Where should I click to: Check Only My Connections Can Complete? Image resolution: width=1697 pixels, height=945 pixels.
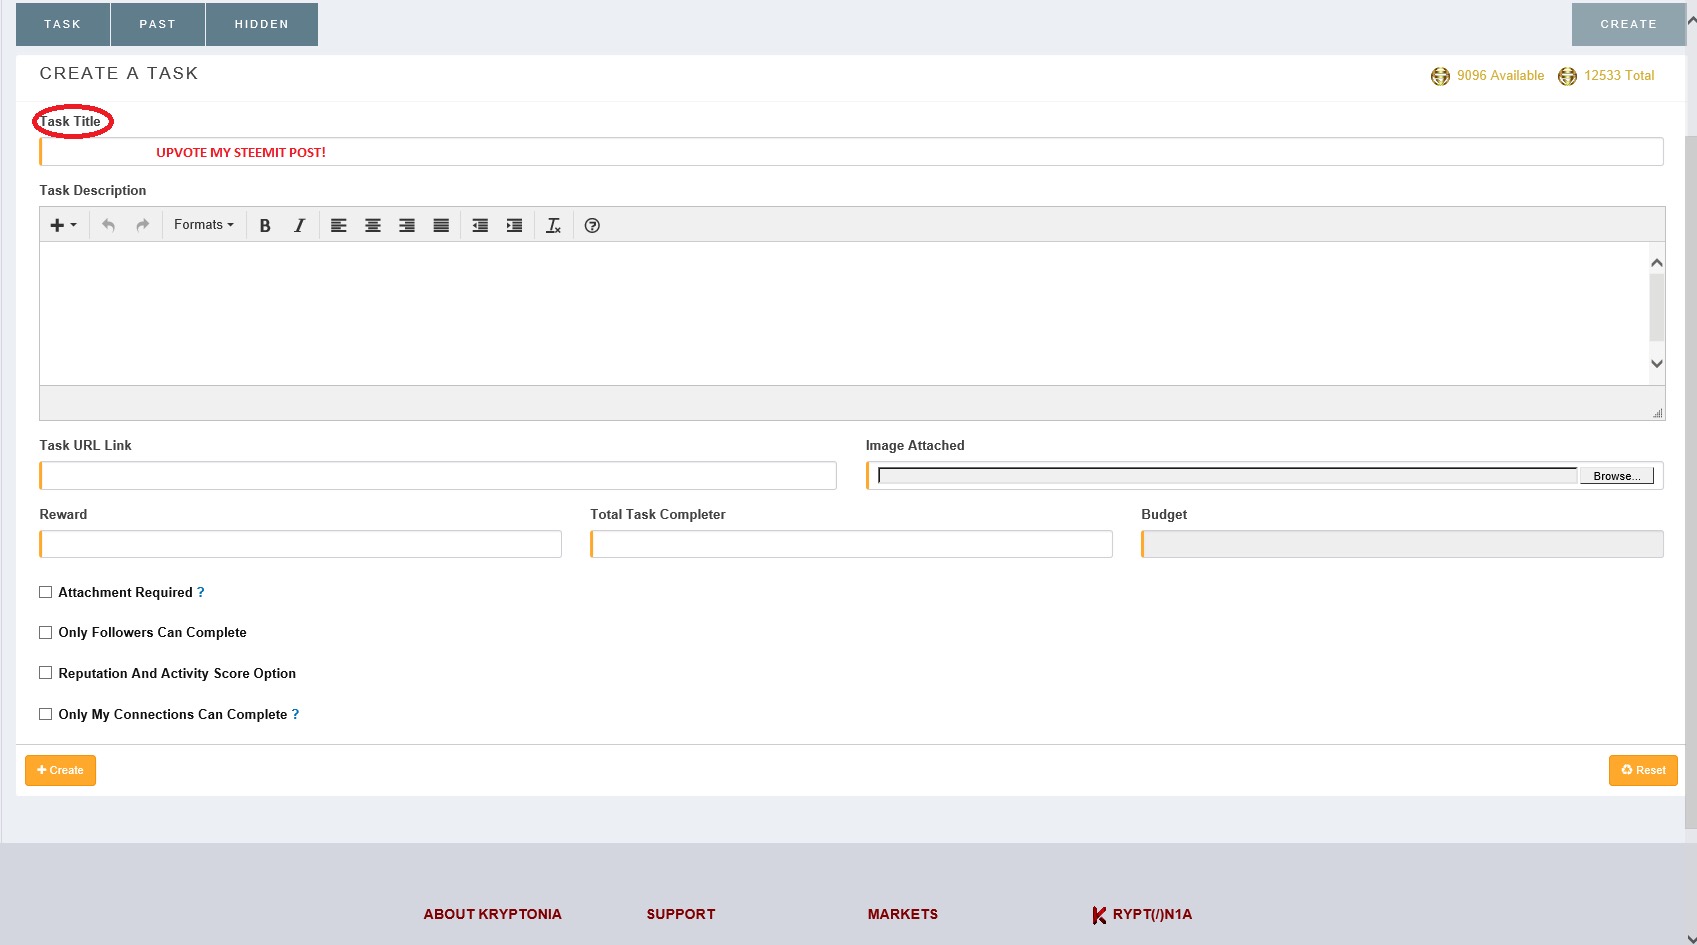45,714
